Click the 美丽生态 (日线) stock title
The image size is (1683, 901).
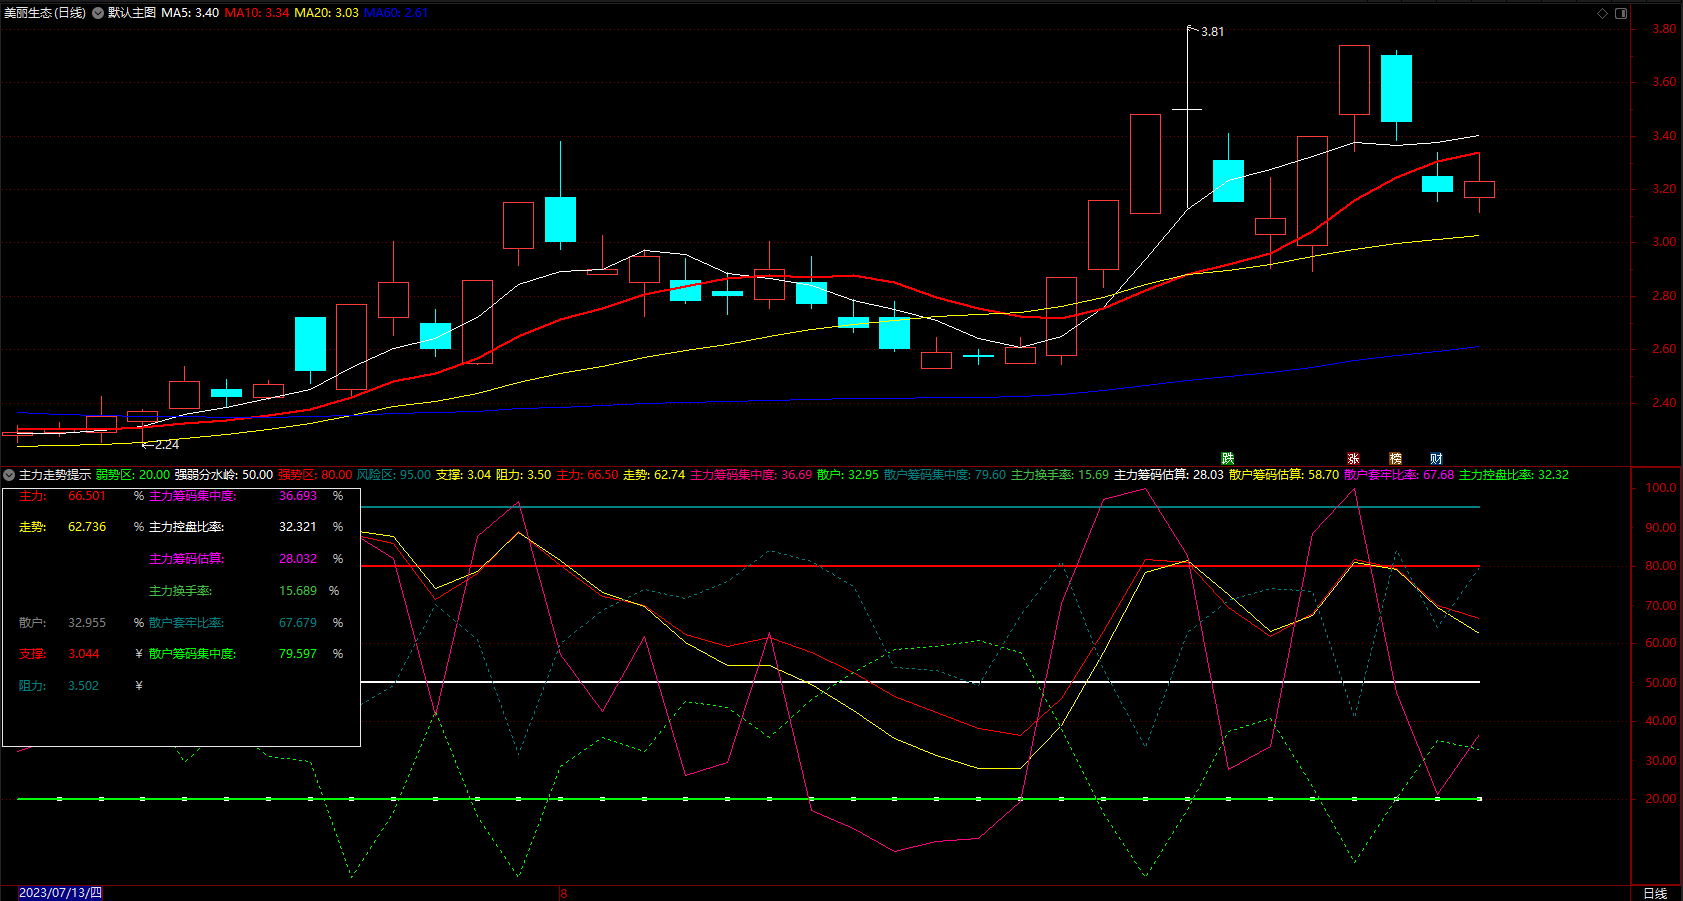(45, 13)
